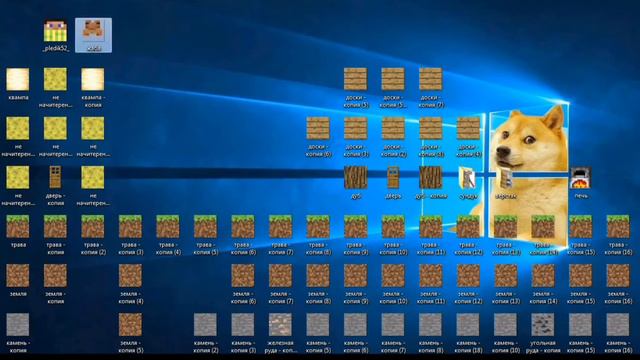The width and height of the screenshot is (640, 360).
Task: Select the камень - копия (6) icon
Action: click(x=356, y=324)
